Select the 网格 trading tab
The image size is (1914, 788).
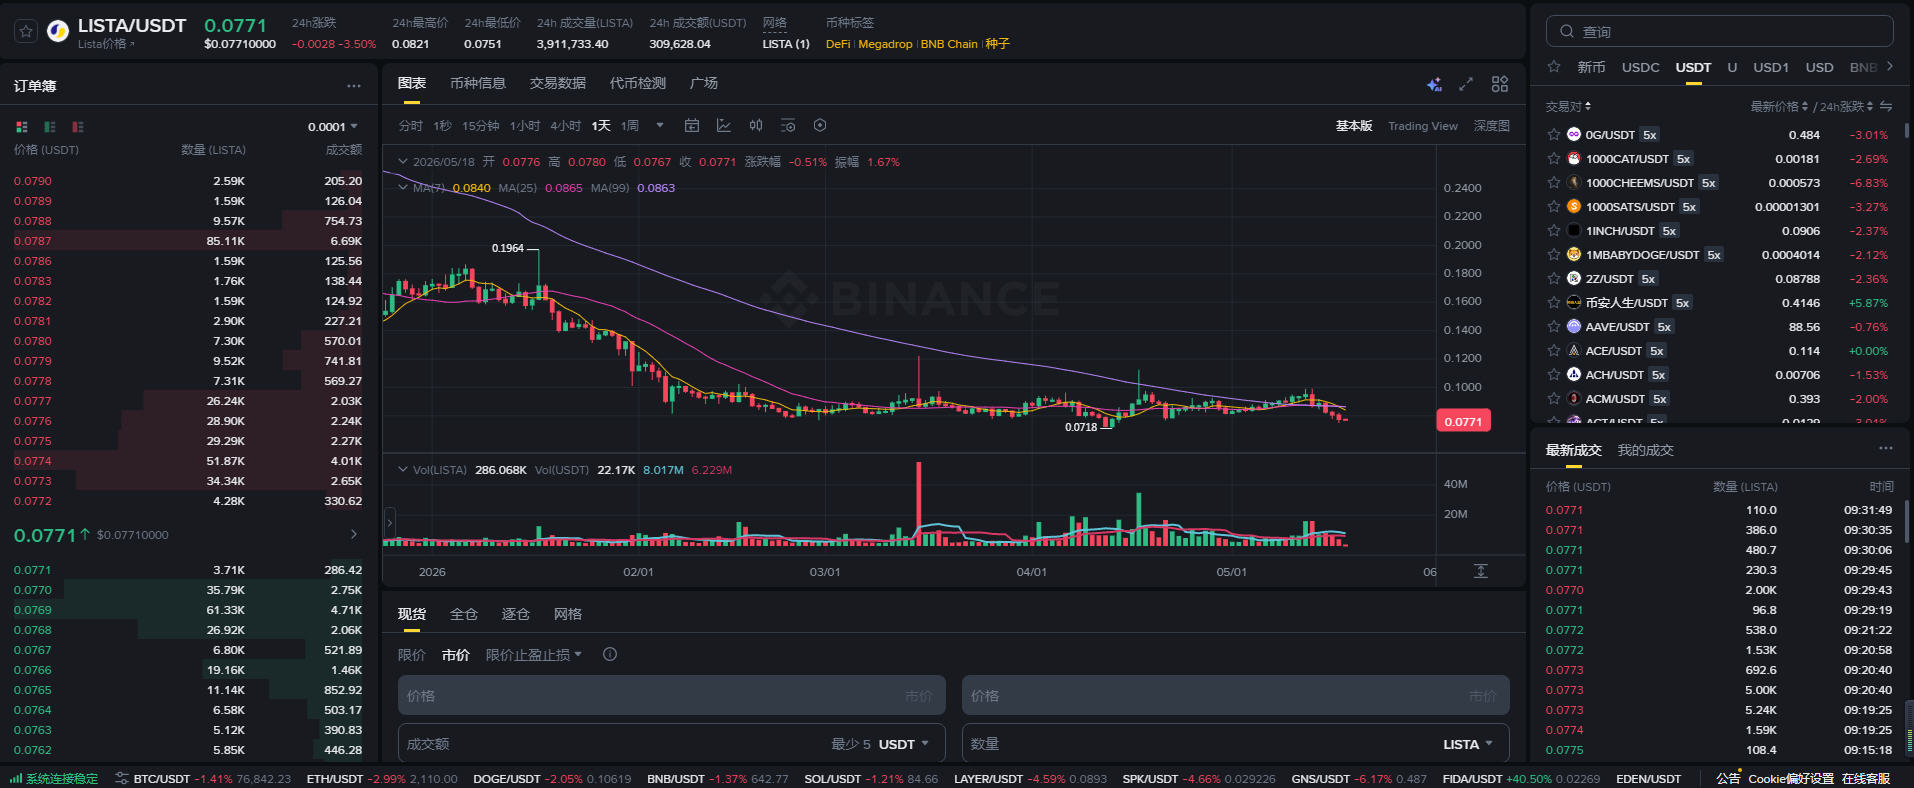pos(568,614)
